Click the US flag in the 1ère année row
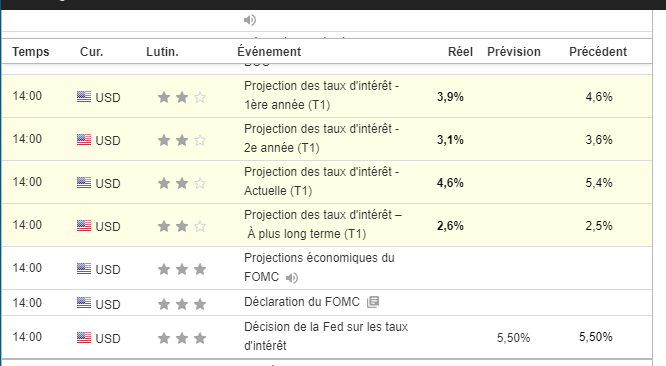The height and width of the screenshot is (366, 666). pyautogui.click(x=84, y=97)
